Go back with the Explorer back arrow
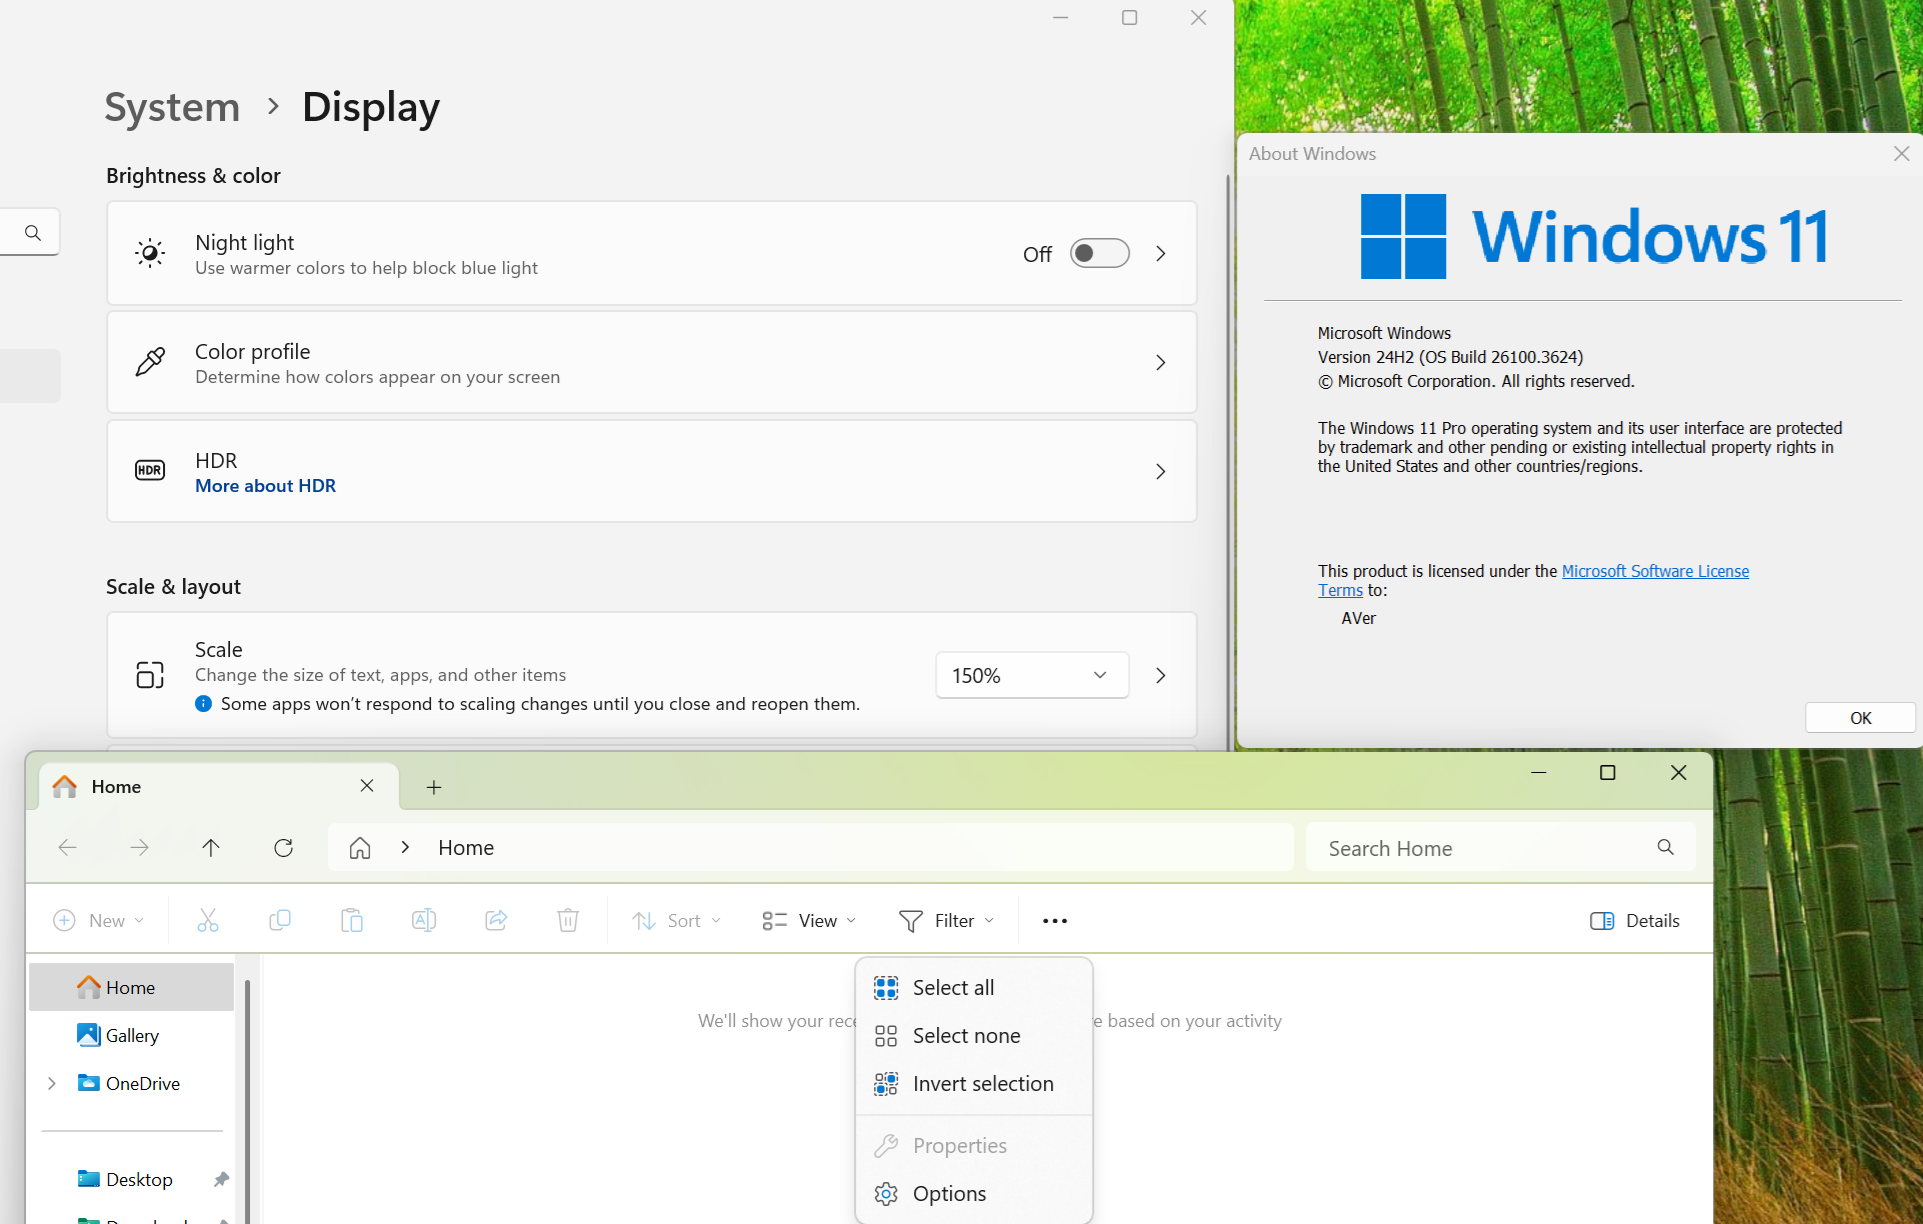The width and height of the screenshot is (1923, 1224). coord(67,848)
